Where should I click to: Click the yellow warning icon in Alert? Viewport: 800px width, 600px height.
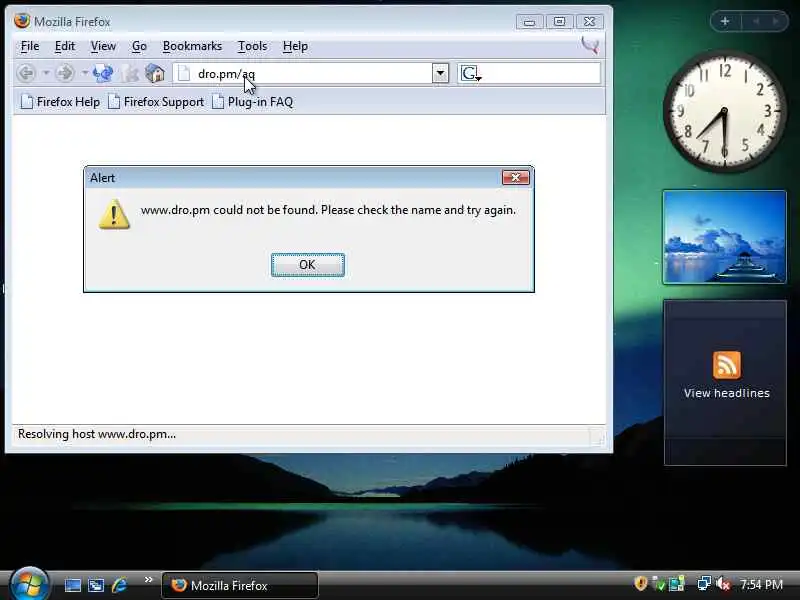click(x=114, y=214)
